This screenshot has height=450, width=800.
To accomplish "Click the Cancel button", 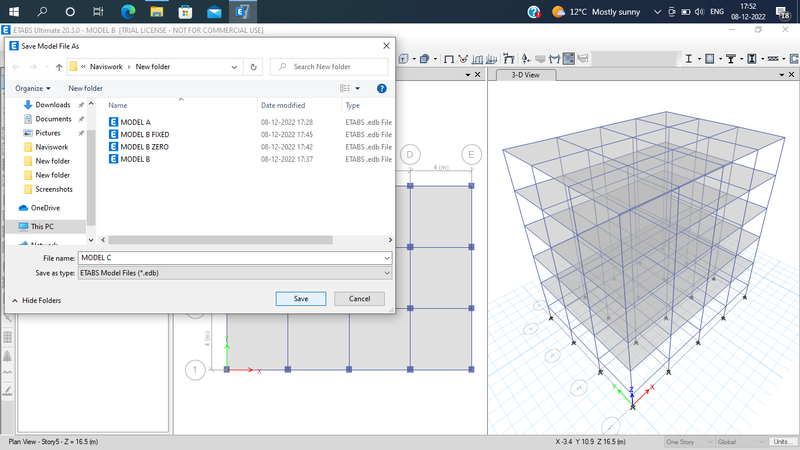I will pos(359,298).
